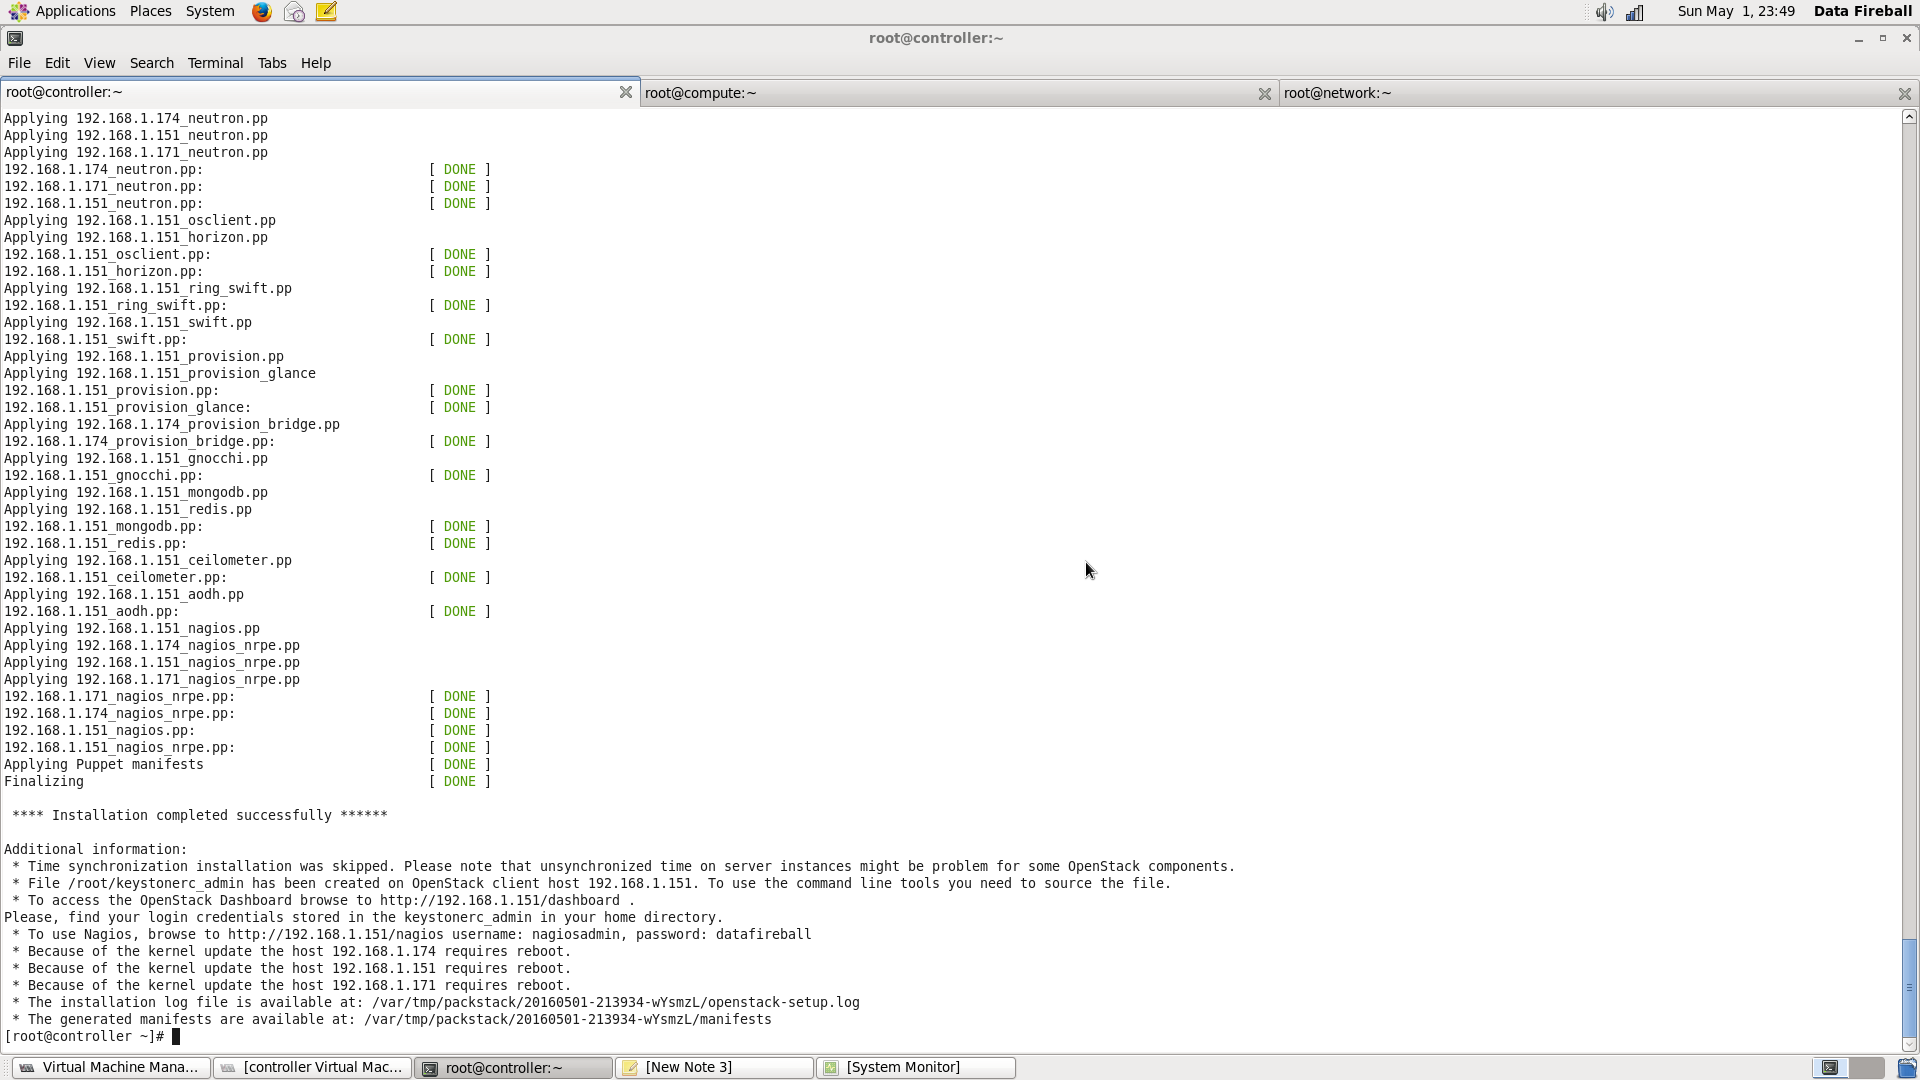The image size is (1920, 1080).
Task: Click the terminal icon in the window titlebar
Action: pyautogui.click(x=14, y=38)
